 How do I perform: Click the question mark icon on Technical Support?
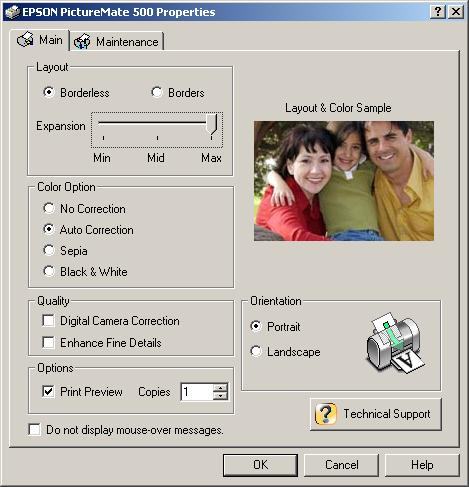(326, 414)
